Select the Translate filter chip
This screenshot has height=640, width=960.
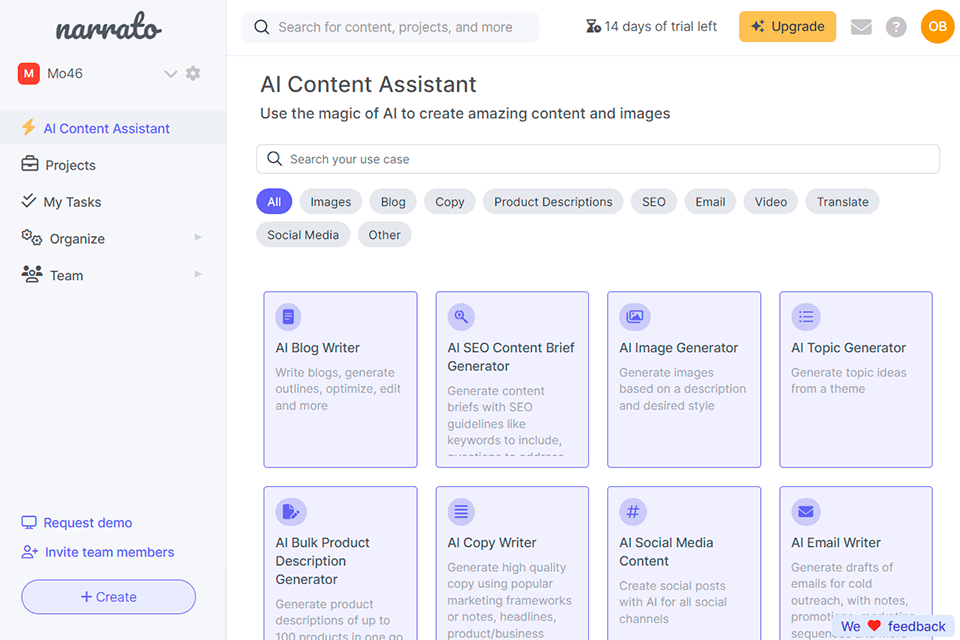(x=842, y=201)
